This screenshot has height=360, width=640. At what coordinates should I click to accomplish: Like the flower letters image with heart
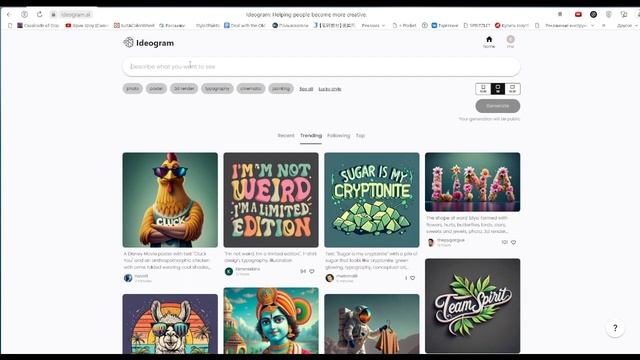tap(513, 242)
